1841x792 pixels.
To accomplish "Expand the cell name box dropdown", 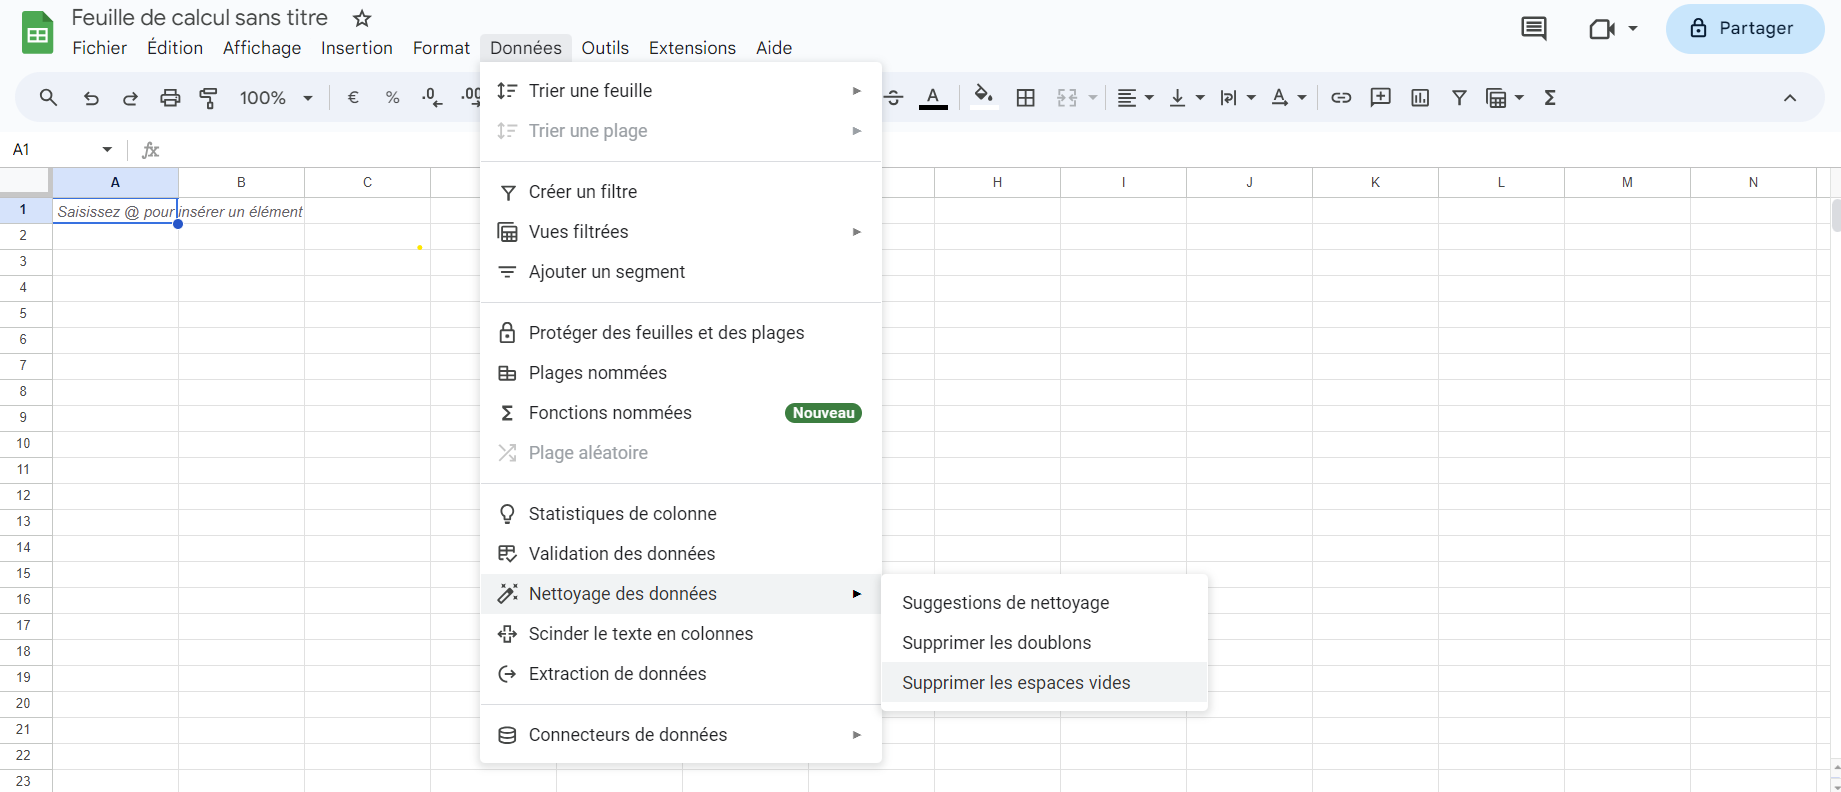I will tap(107, 149).
